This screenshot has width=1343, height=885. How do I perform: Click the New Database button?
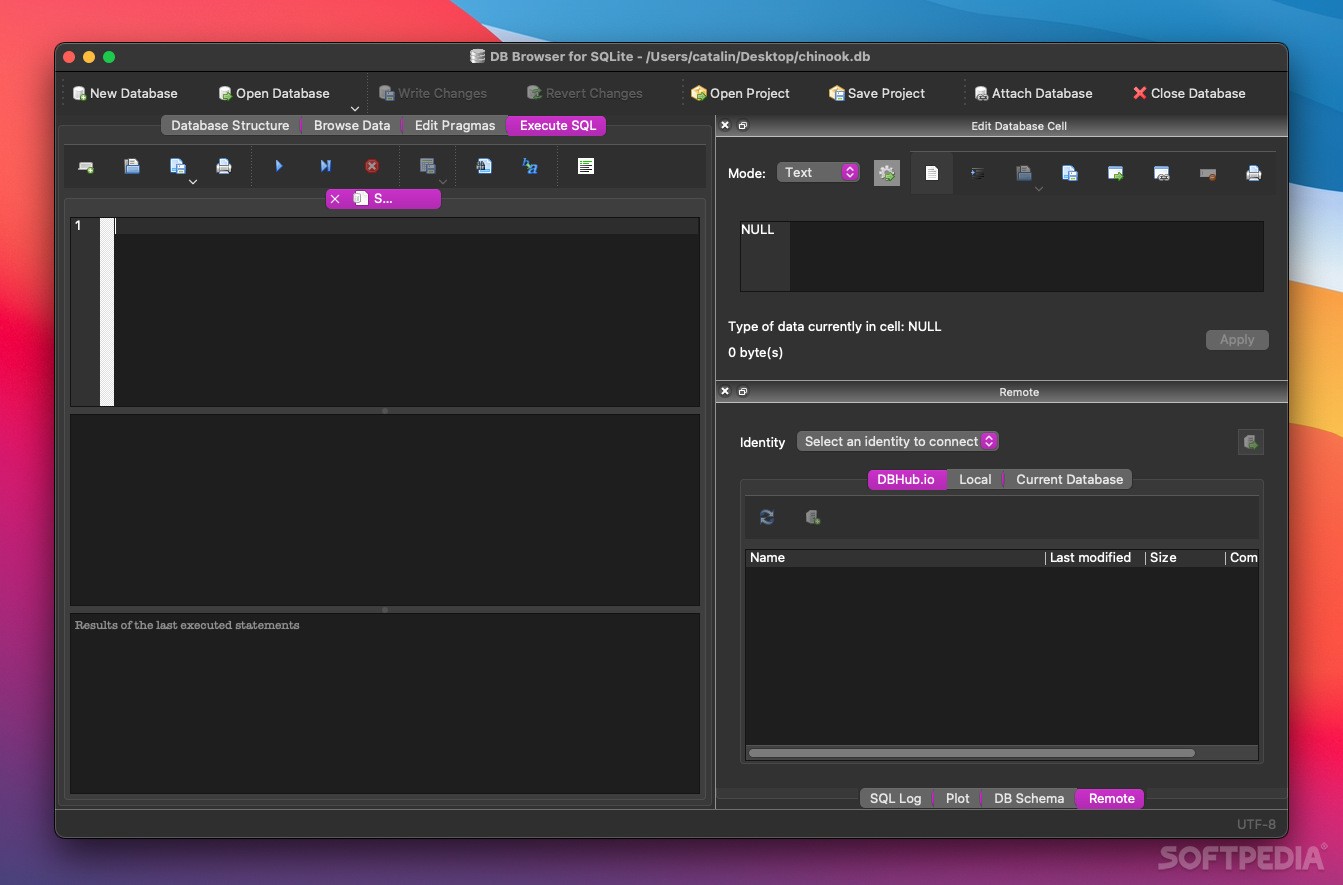125,93
